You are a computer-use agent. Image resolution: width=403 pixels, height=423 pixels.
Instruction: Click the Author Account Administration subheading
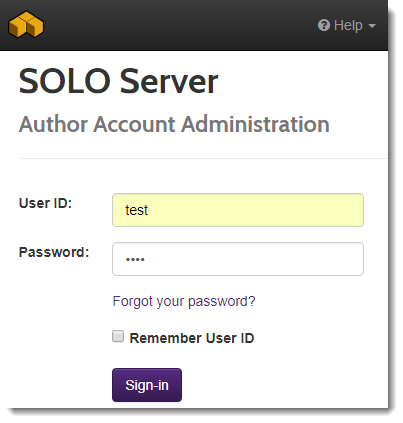(174, 124)
